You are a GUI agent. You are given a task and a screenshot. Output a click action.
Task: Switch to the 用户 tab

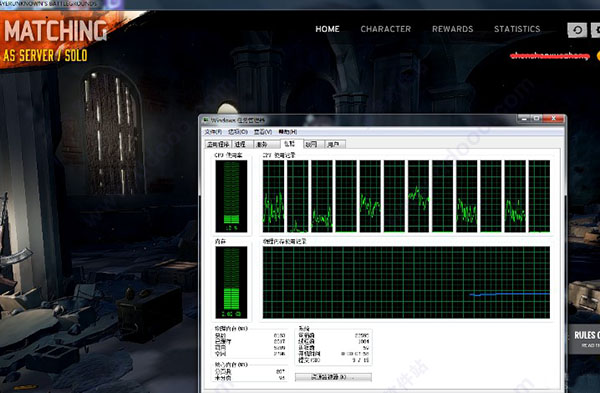334,144
